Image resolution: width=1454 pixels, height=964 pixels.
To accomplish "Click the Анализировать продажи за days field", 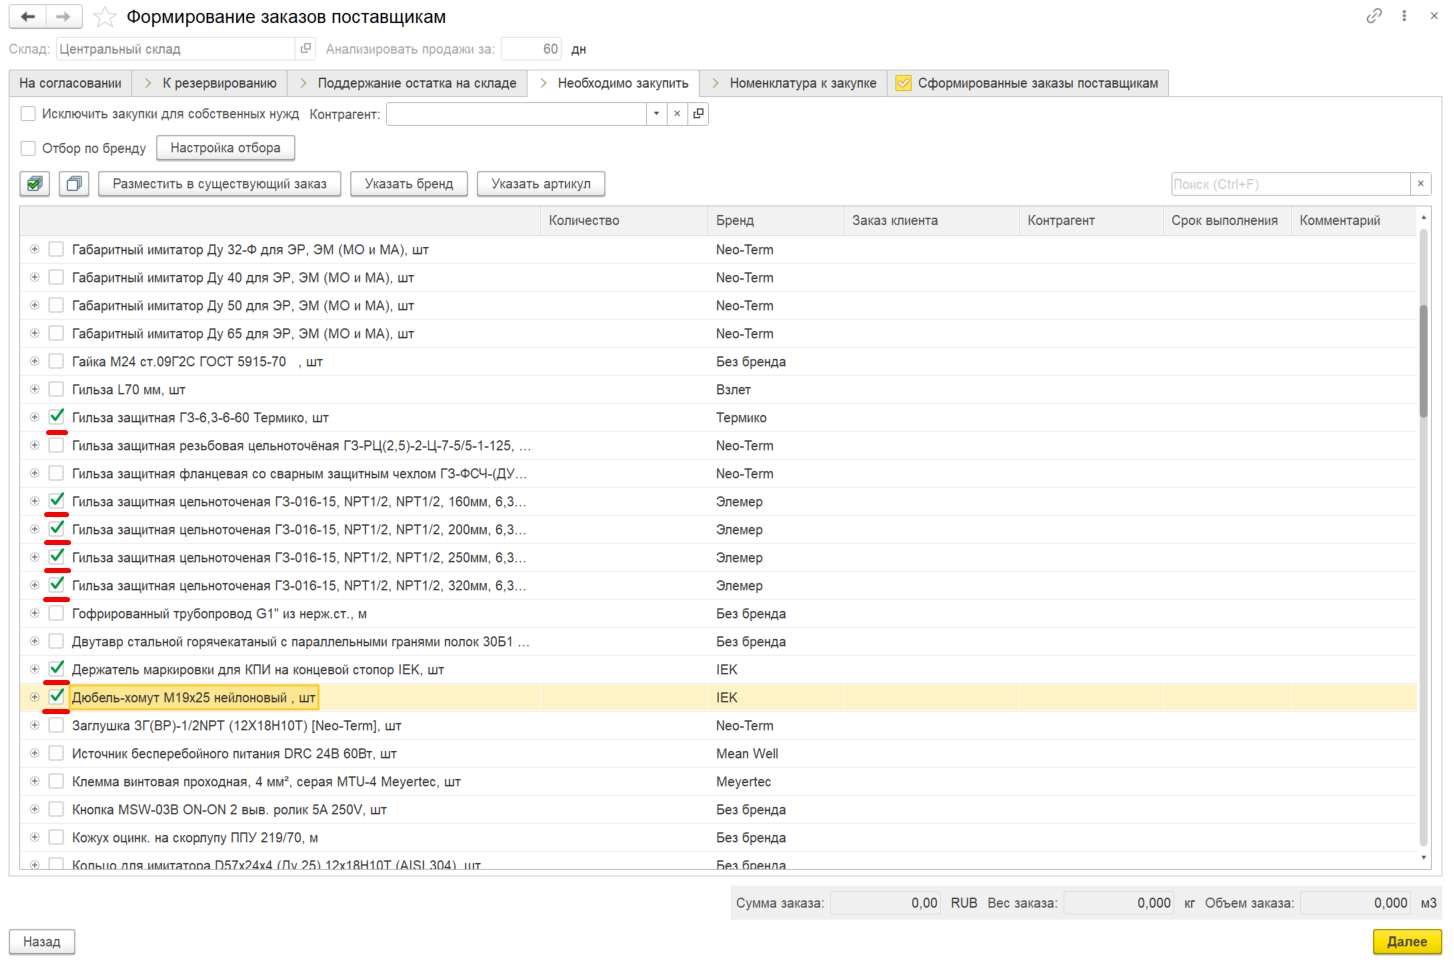I will click(532, 49).
